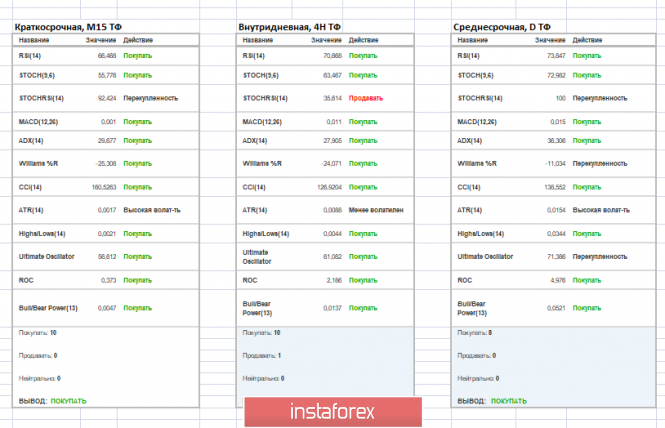The image size is (665, 428).
Task: Click 'Действие' header in the D table
Action: 587,40
